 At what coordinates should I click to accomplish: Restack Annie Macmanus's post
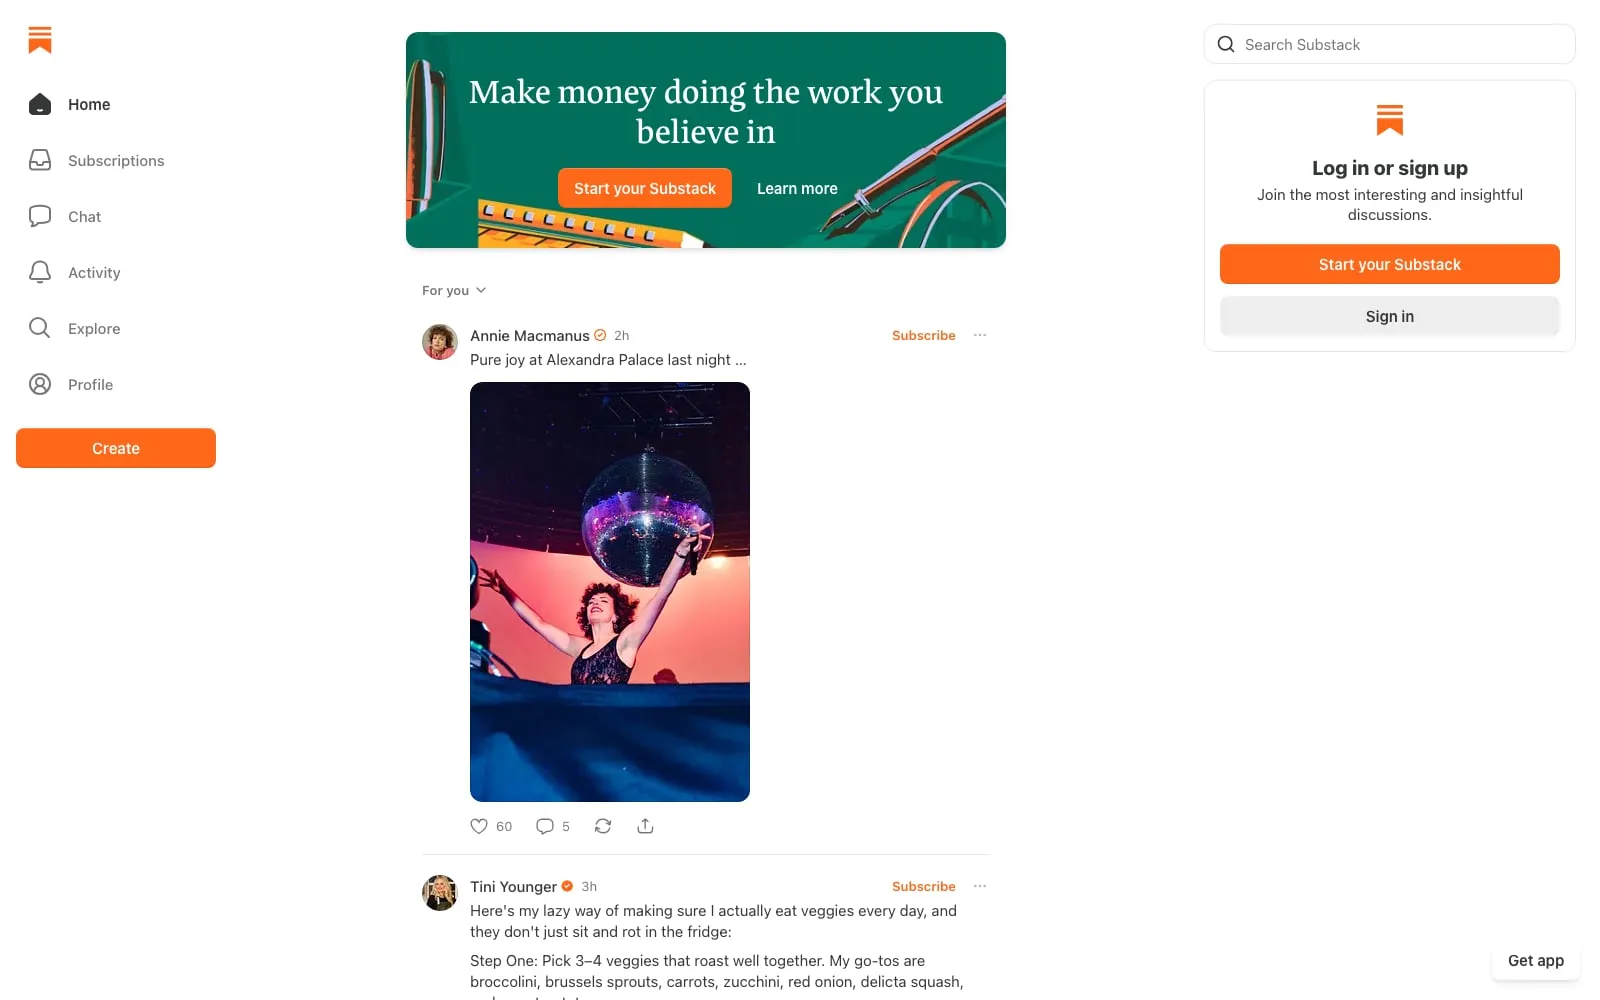point(603,826)
